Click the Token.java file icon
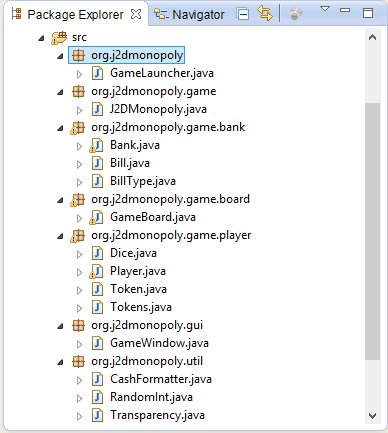Image resolution: width=388 pixels, height=433 pixels. coord(97,289)
